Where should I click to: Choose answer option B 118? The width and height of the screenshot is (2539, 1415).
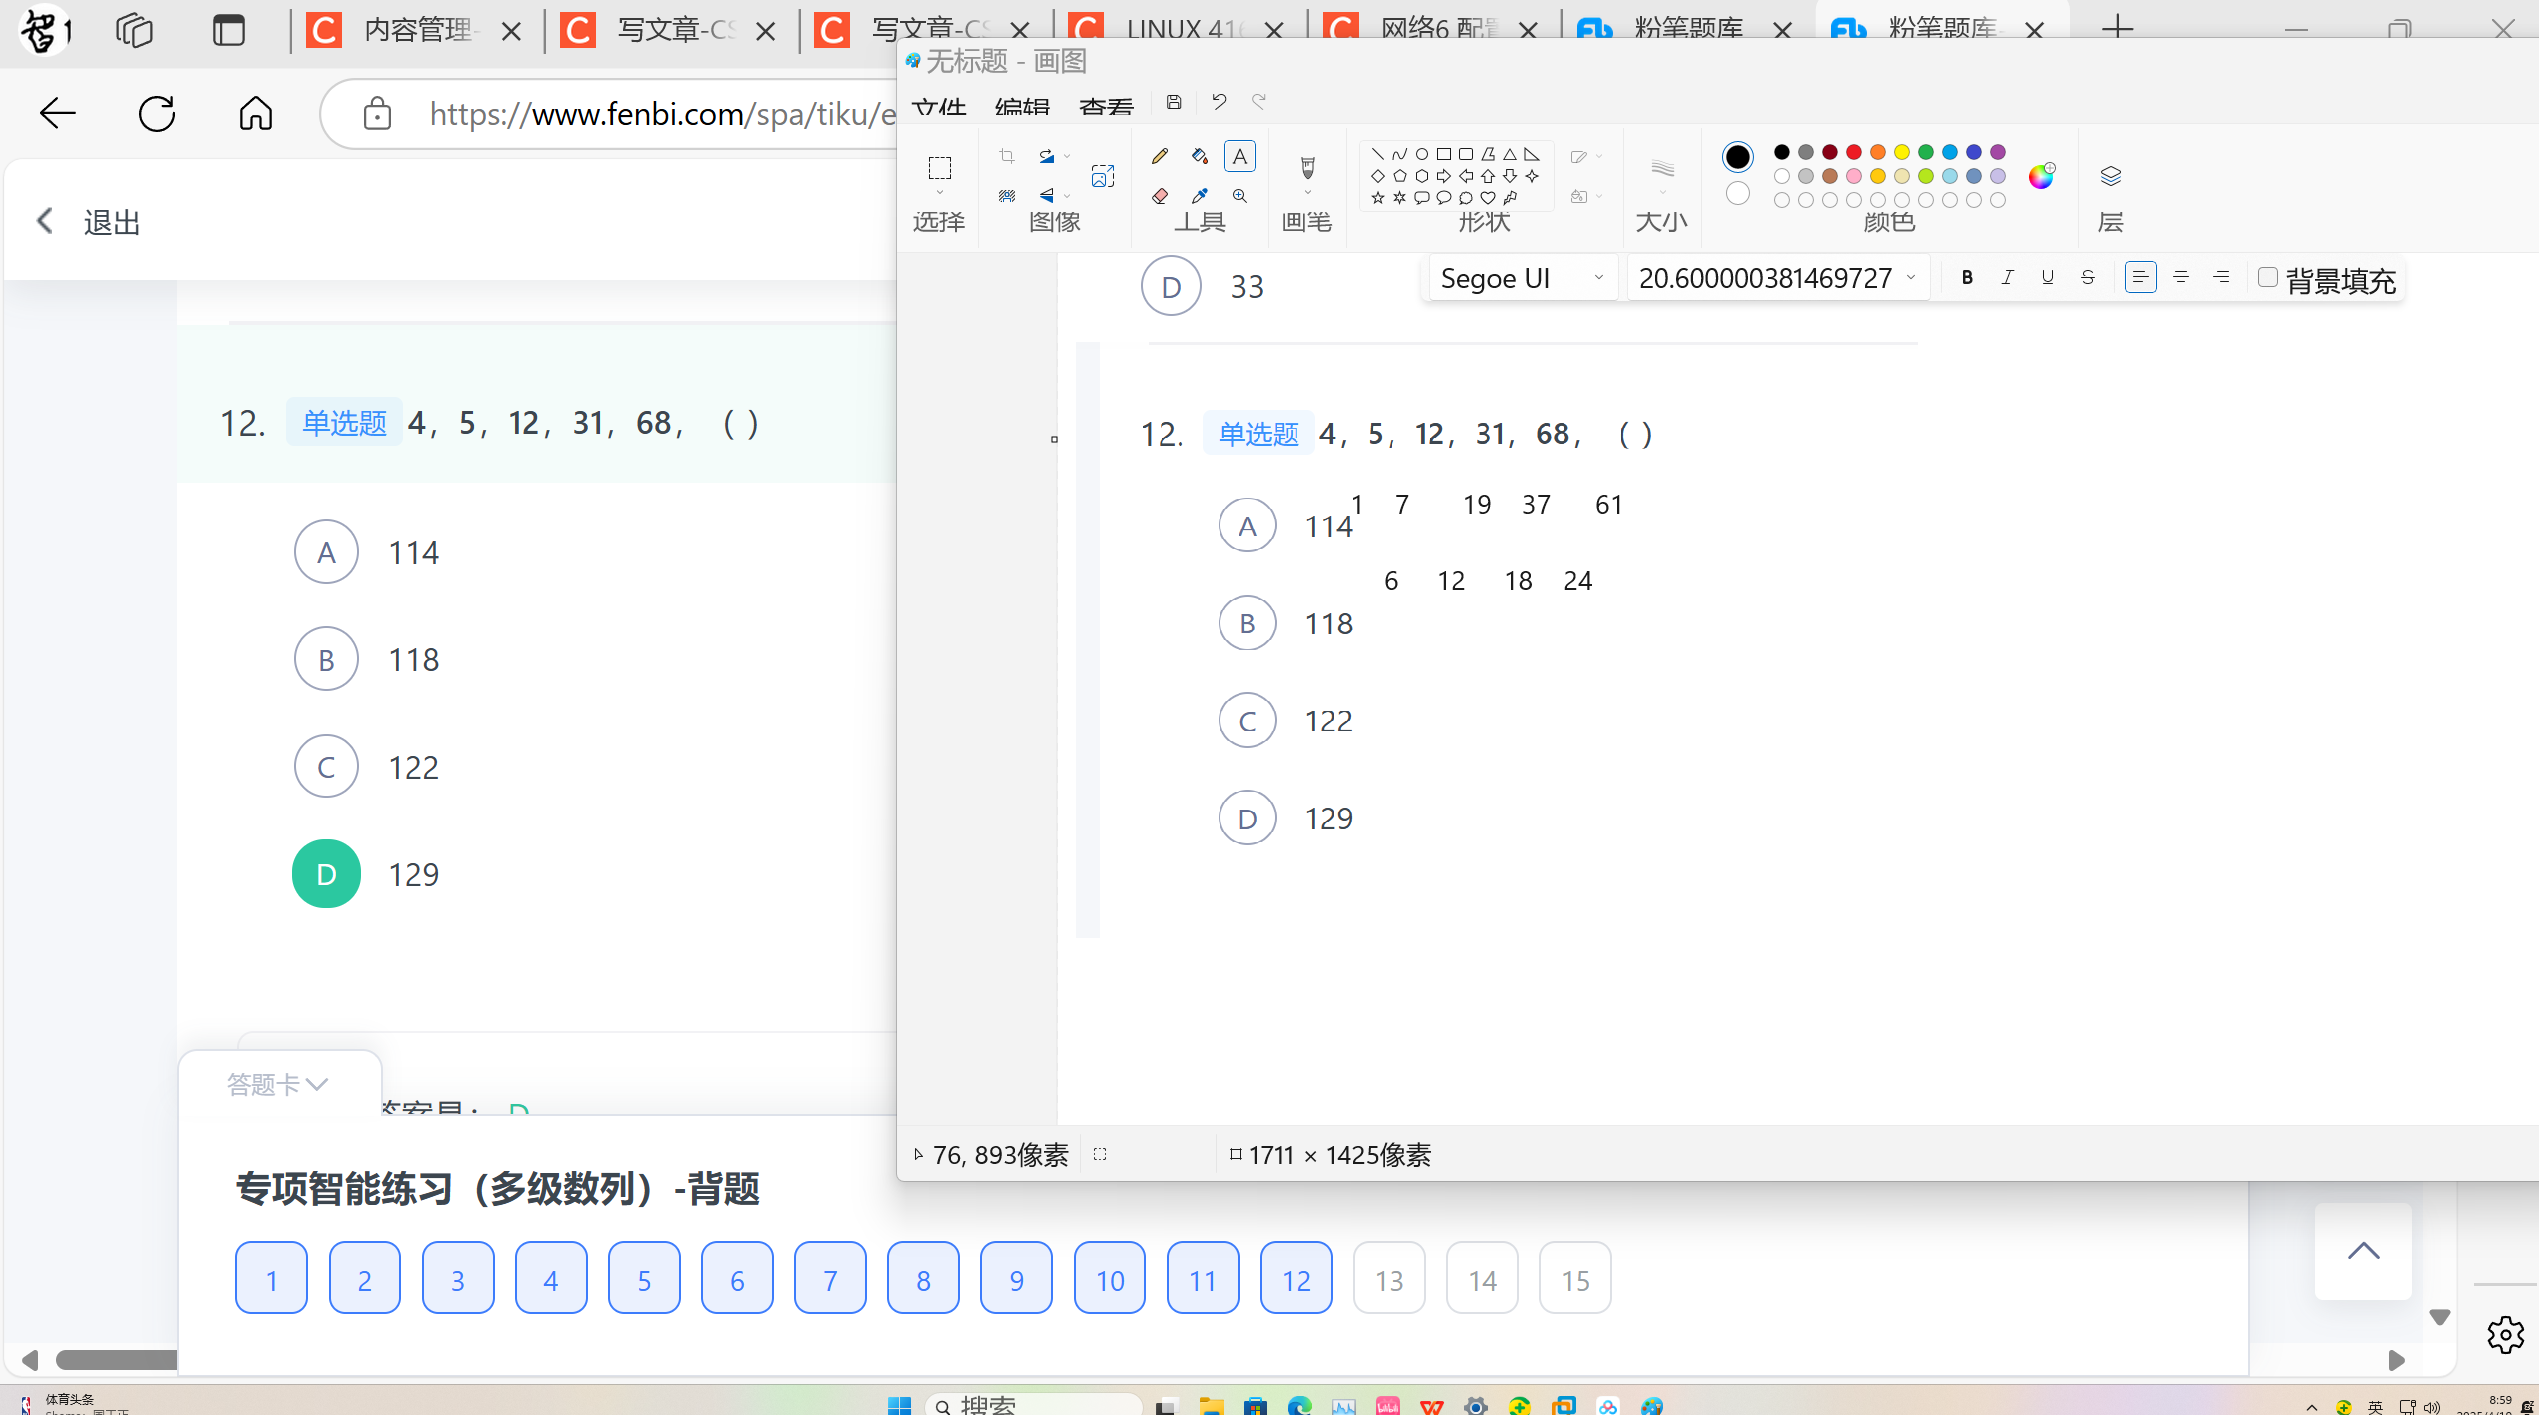[326, 659]
